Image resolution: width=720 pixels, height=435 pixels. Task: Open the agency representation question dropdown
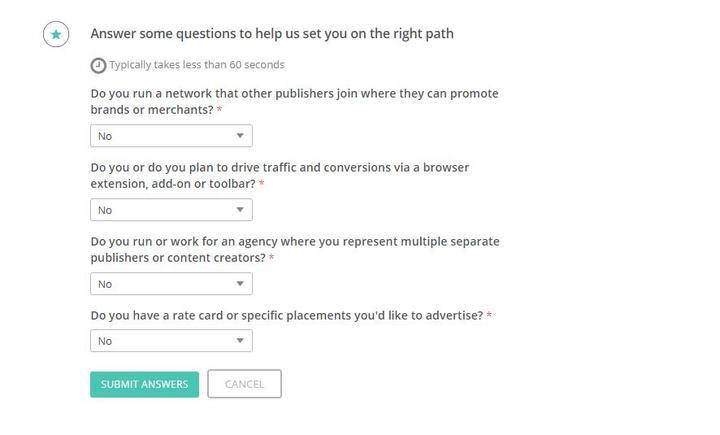pyautogui.click(x=171, y=284)
